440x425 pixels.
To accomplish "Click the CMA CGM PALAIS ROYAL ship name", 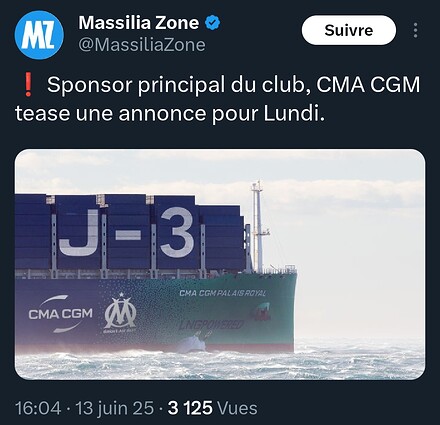I will (223, 293).
